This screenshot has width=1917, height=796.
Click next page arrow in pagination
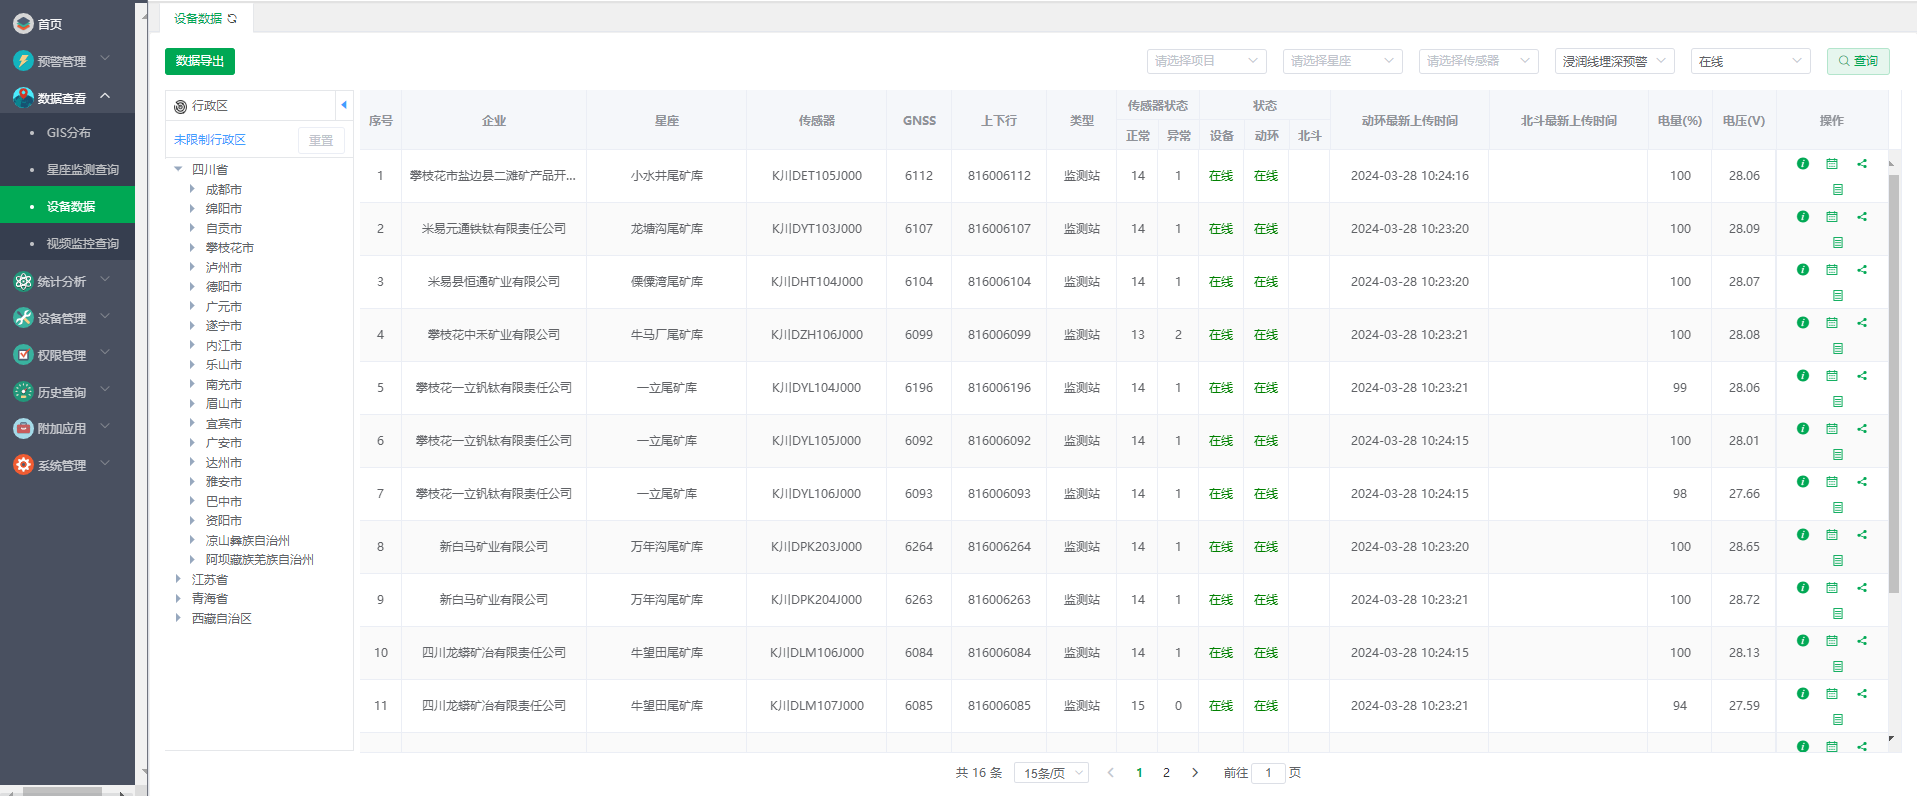tap(1195, 773)
